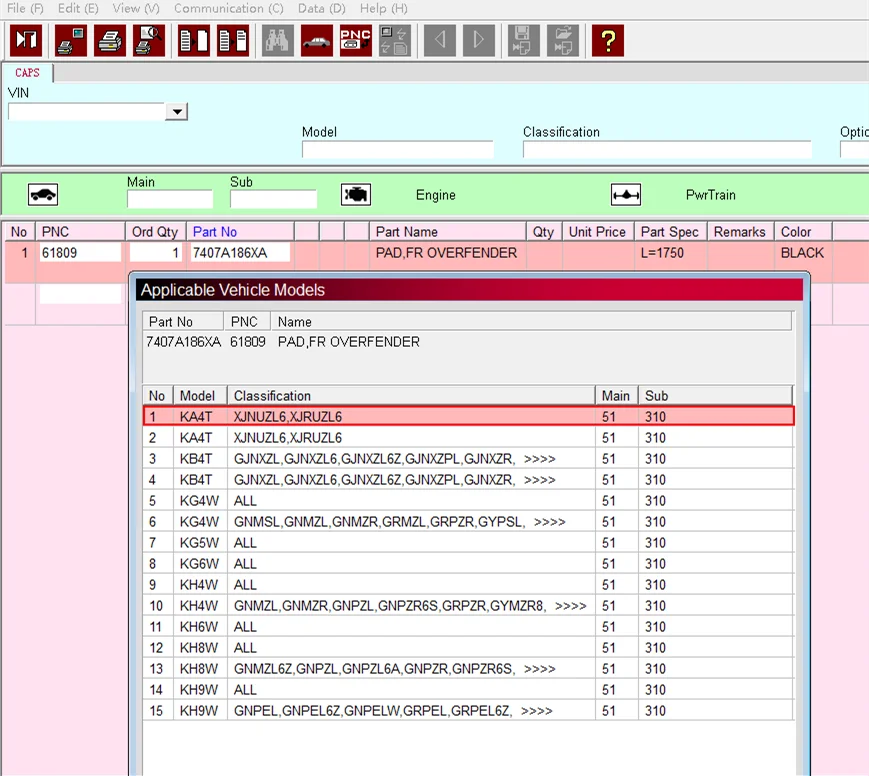Click the car body icon button
This screenshot has height=776, width=869.
point(43,195)
